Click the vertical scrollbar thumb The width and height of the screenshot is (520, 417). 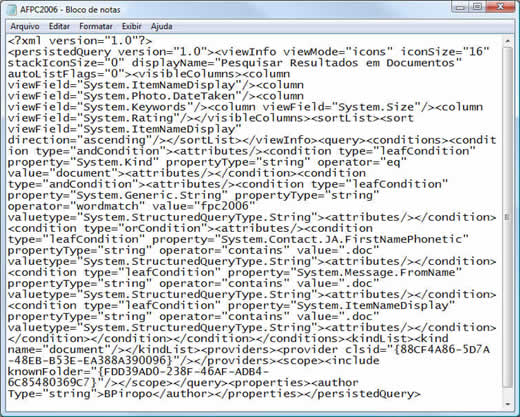pyautogui.click(x=507, y=217)
